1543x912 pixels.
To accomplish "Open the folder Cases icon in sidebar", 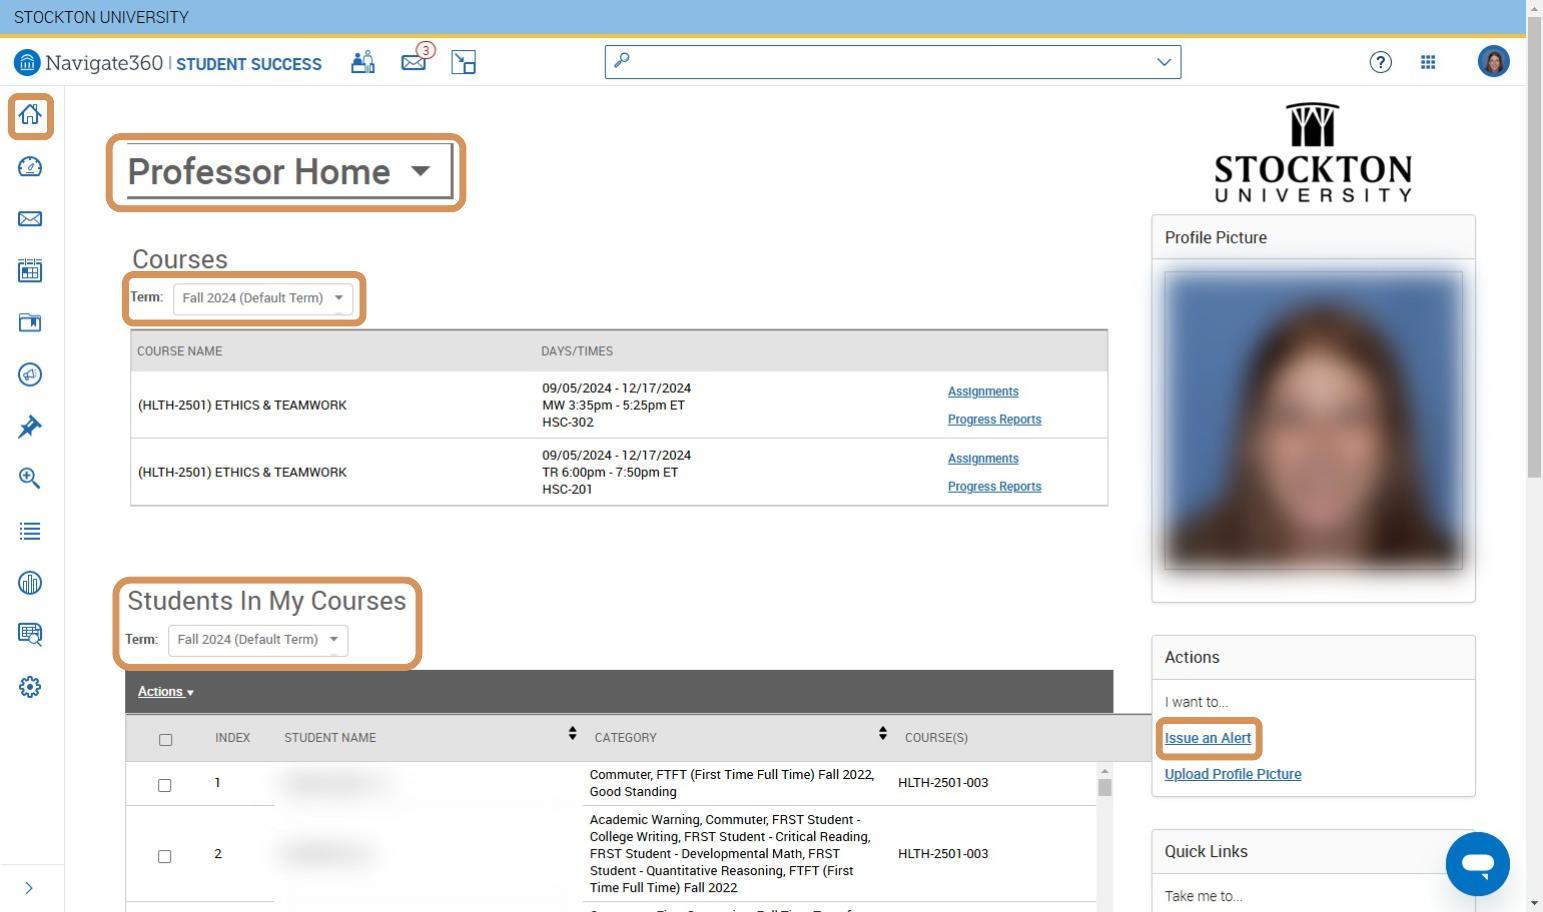I will pyautogui.click(x=30, y=322).
